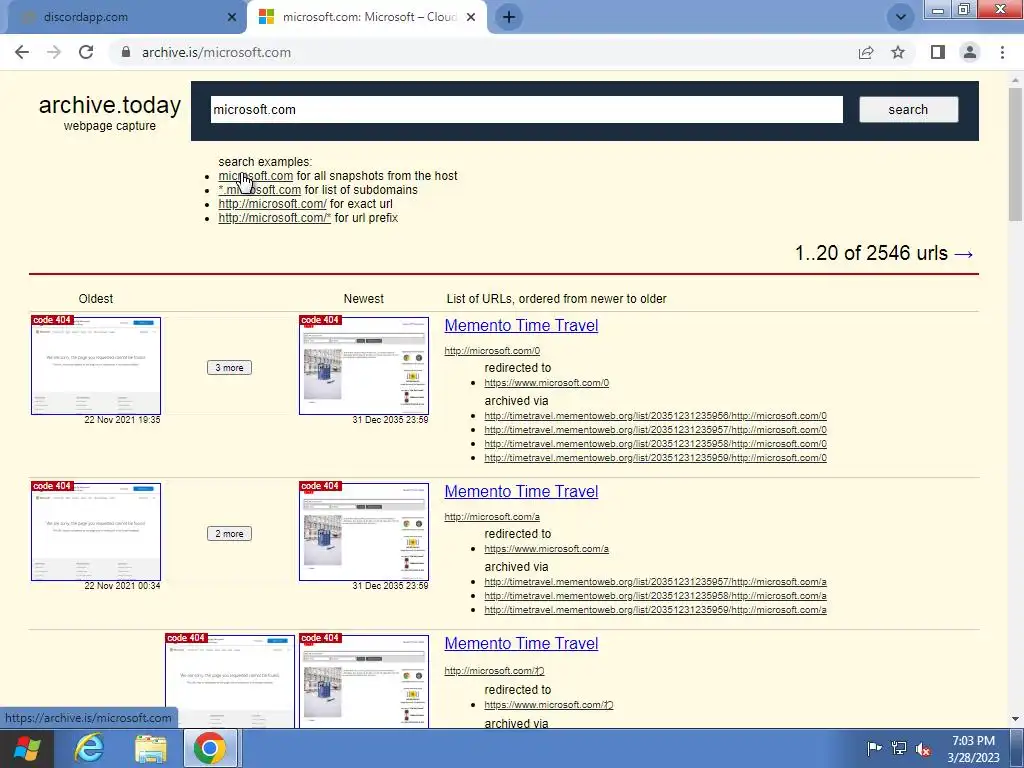Open the clock showing 7:03 PM
This screenshot has height=768, width=1024.
coord(973,749)
